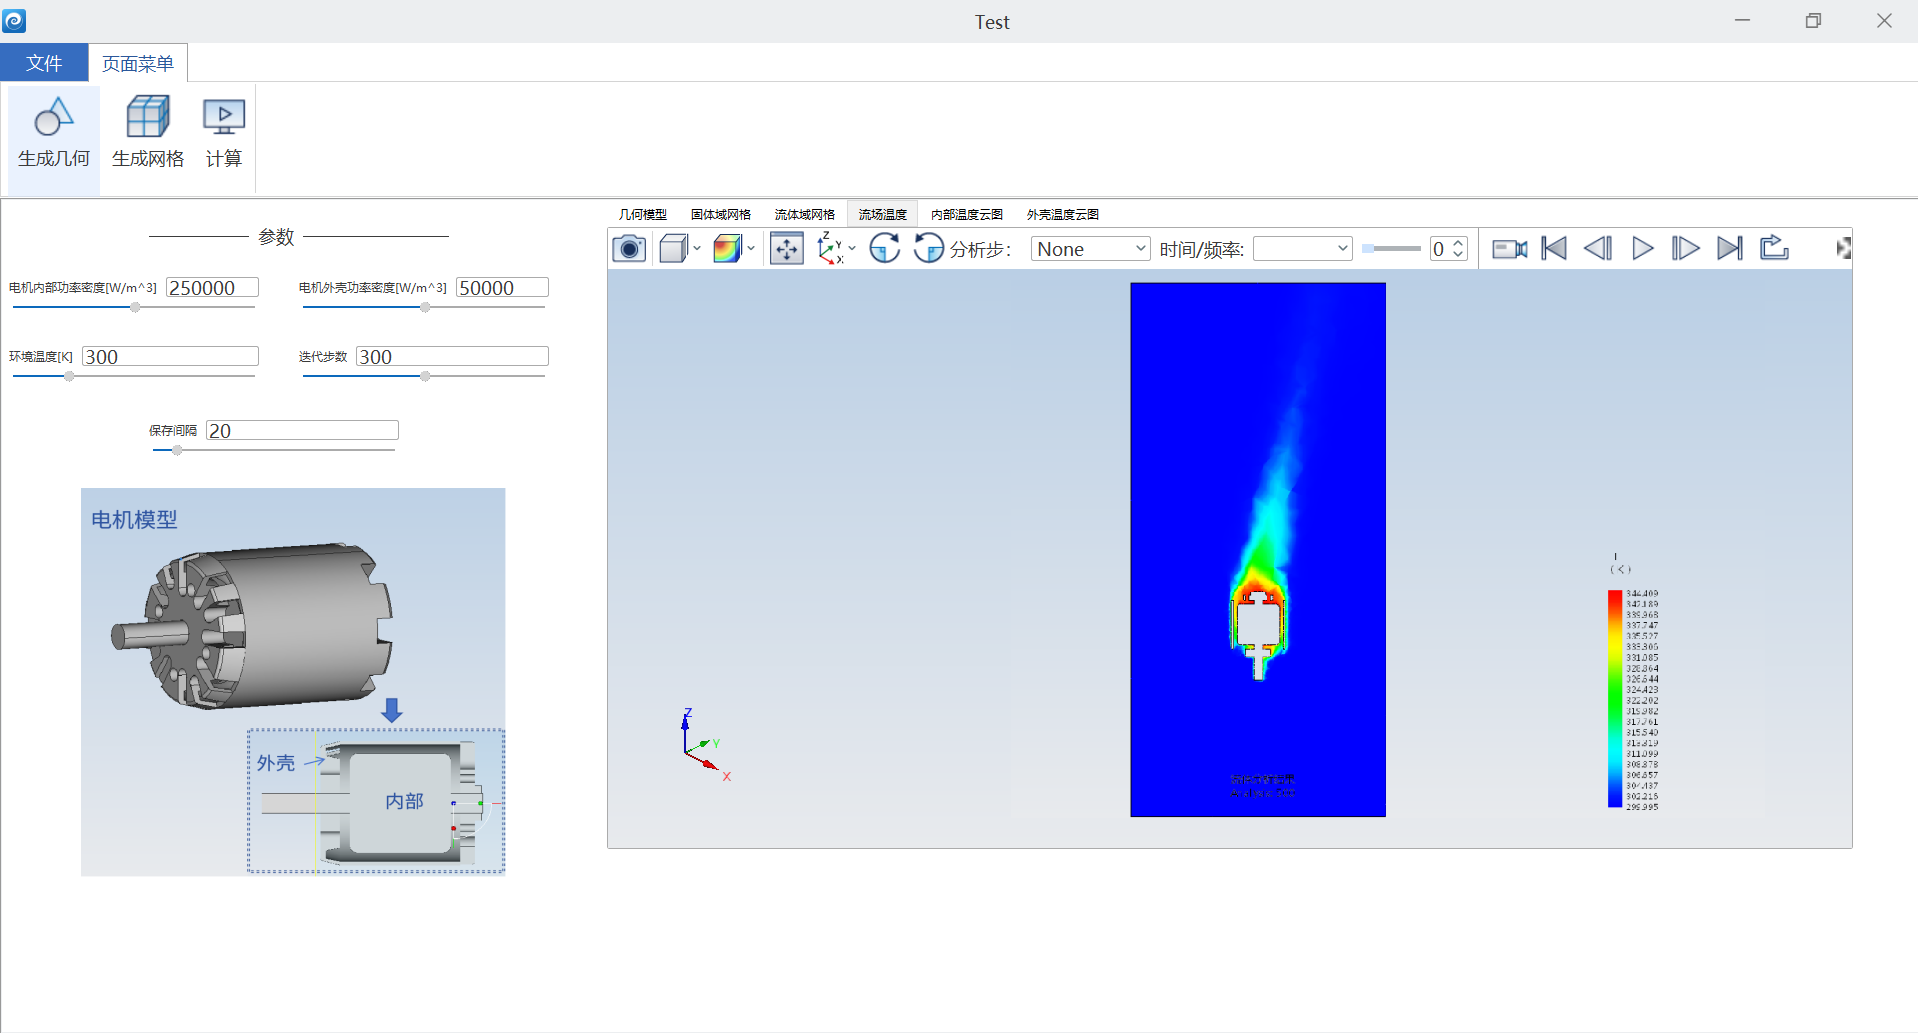
Task: Click the export animation icon
Action: pos(1774,249)
